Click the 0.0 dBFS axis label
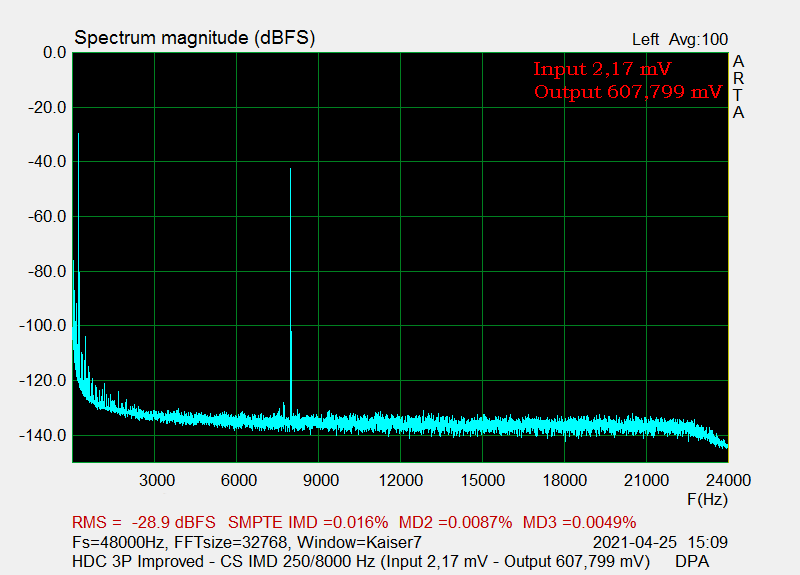 point(55,53)
